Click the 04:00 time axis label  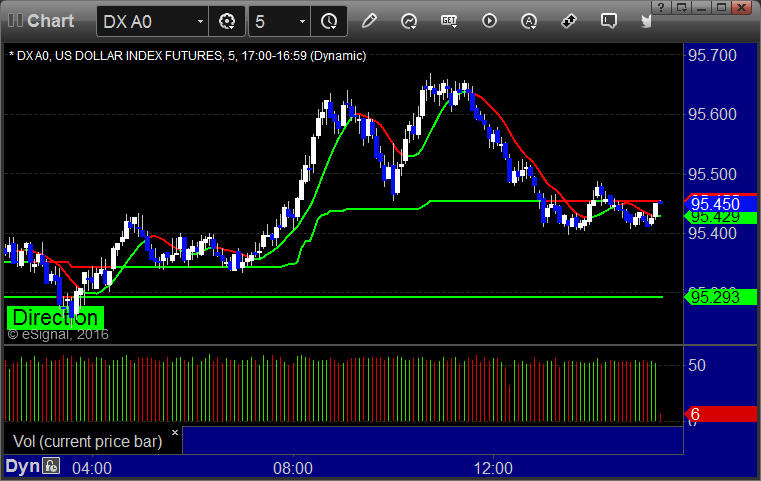92,468
